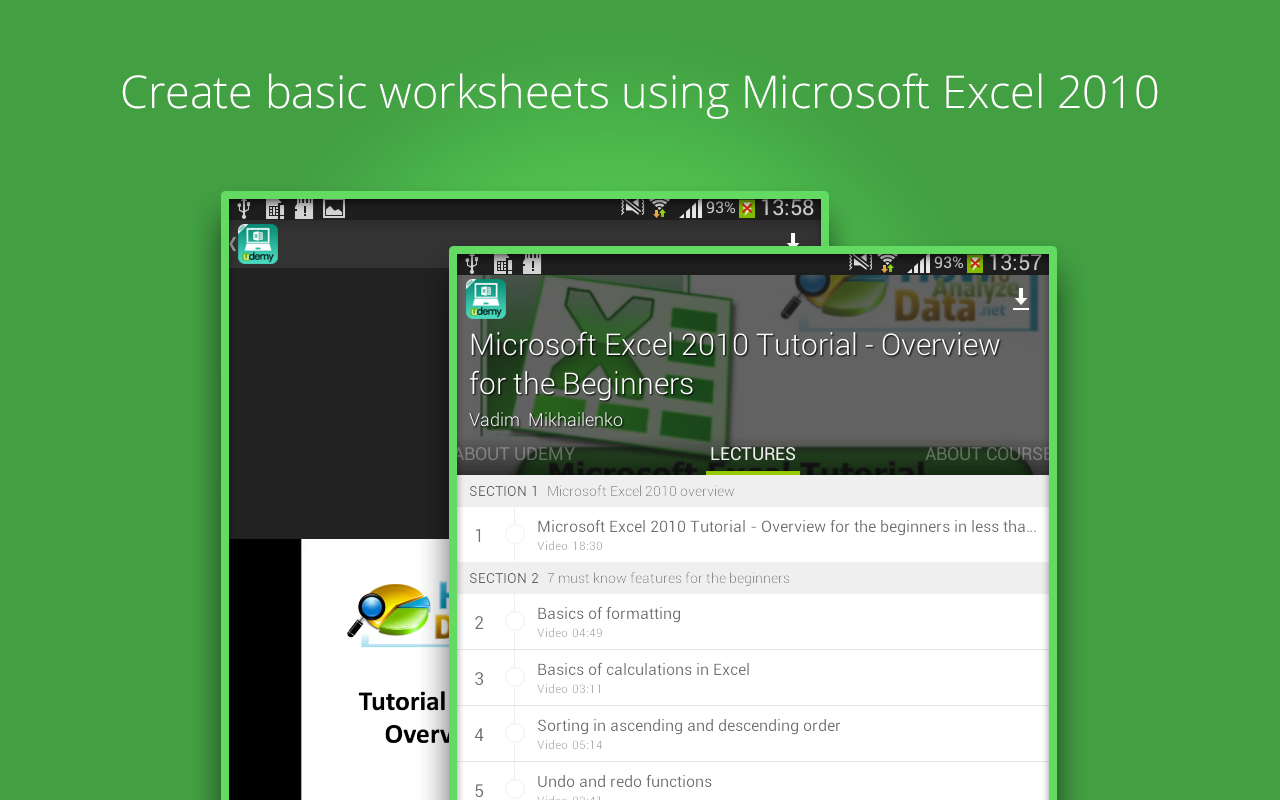Tap the battery icon beside 93% on front screen
Viewport: 1280px width, 800px height.
coord(975,264)
